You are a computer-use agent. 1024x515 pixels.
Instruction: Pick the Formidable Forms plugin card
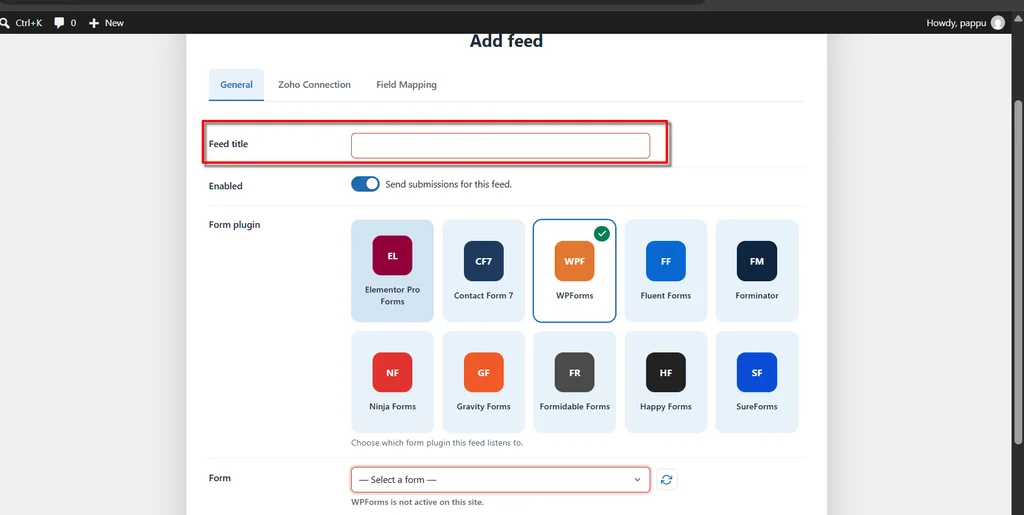tap(574, 382)
